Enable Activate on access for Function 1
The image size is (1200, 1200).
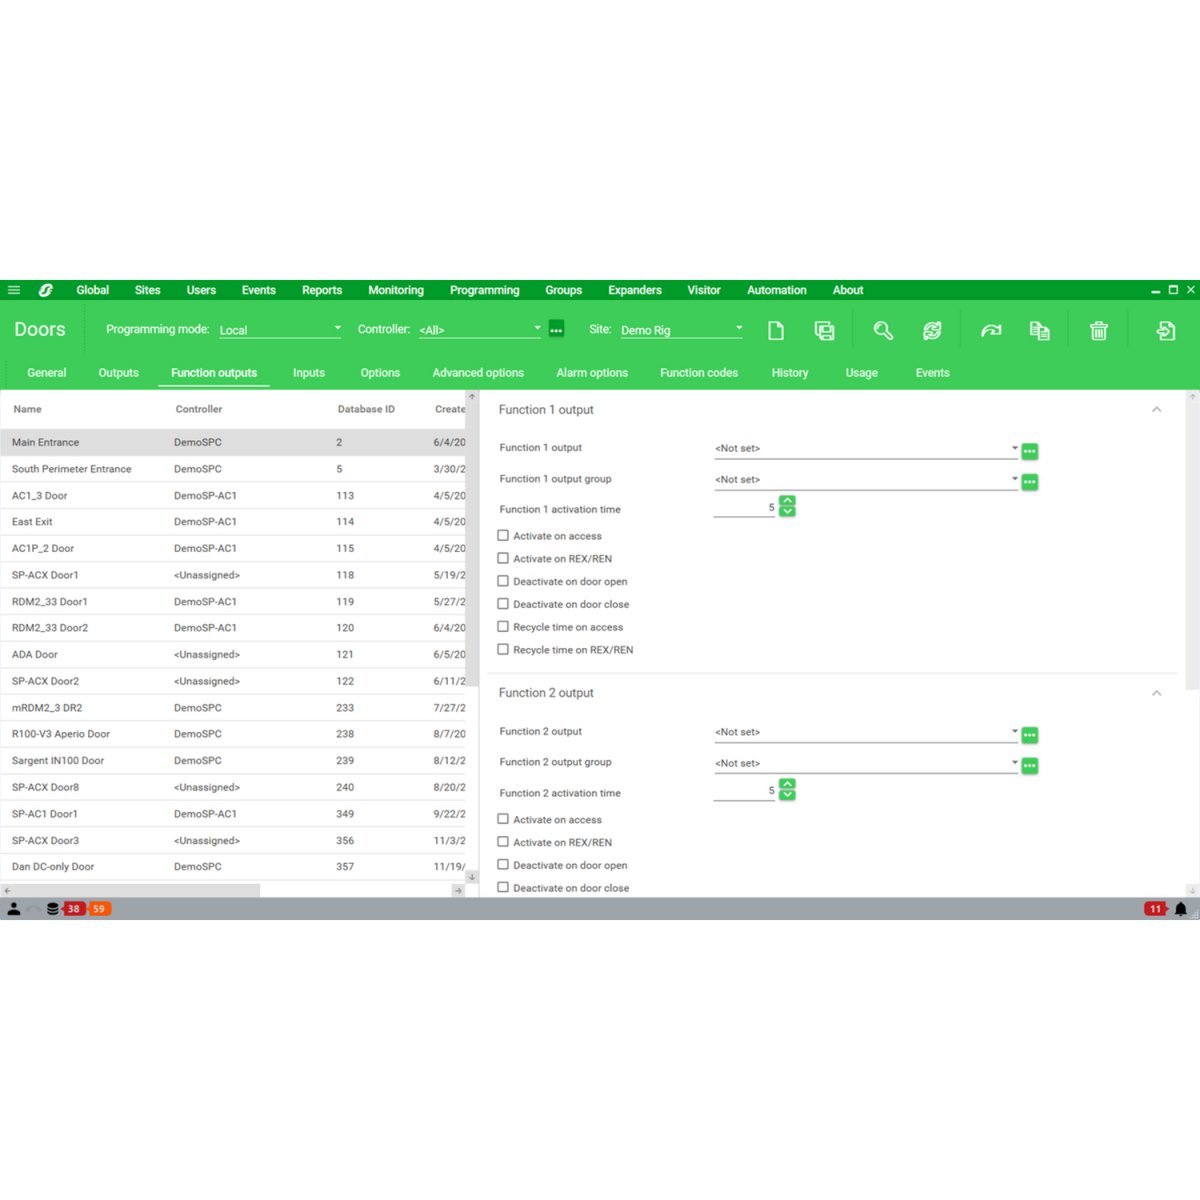pyautogui.click(x=503, y=535)
